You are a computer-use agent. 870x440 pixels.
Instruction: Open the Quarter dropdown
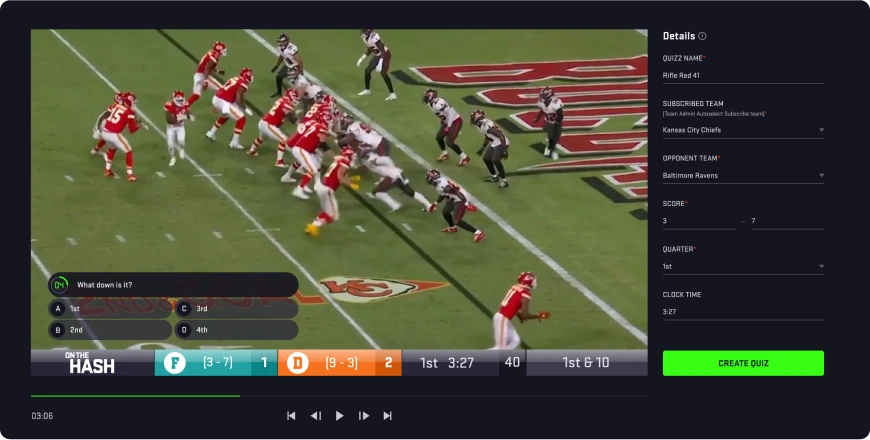743,267
